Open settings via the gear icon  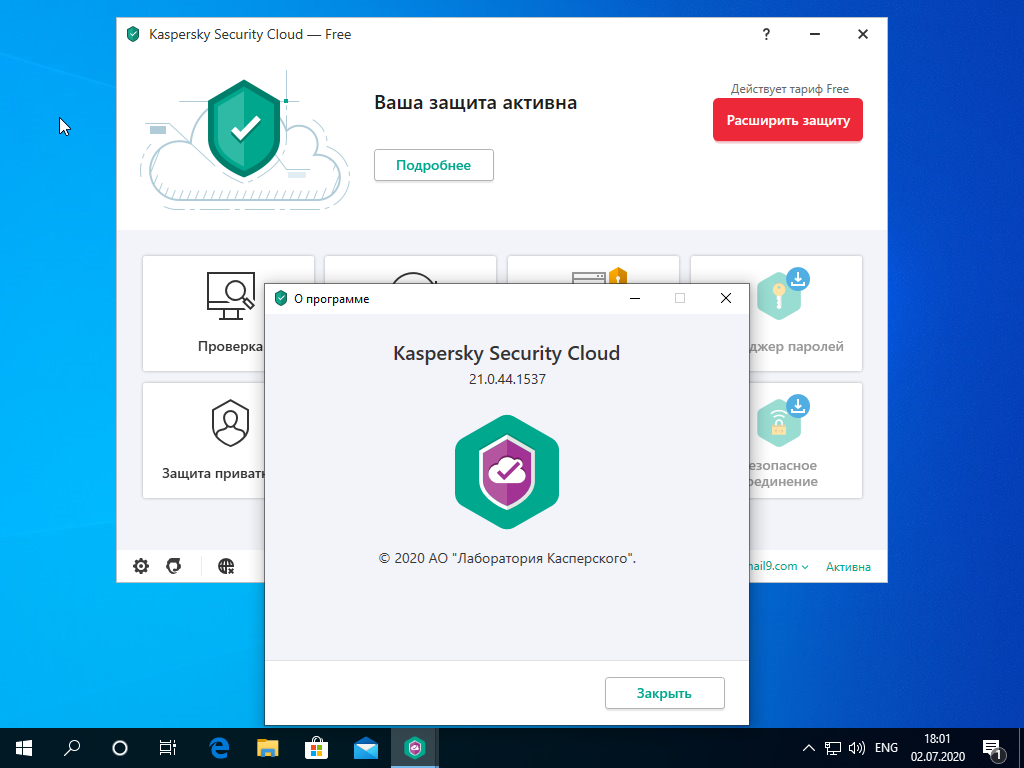coord(141,566)
